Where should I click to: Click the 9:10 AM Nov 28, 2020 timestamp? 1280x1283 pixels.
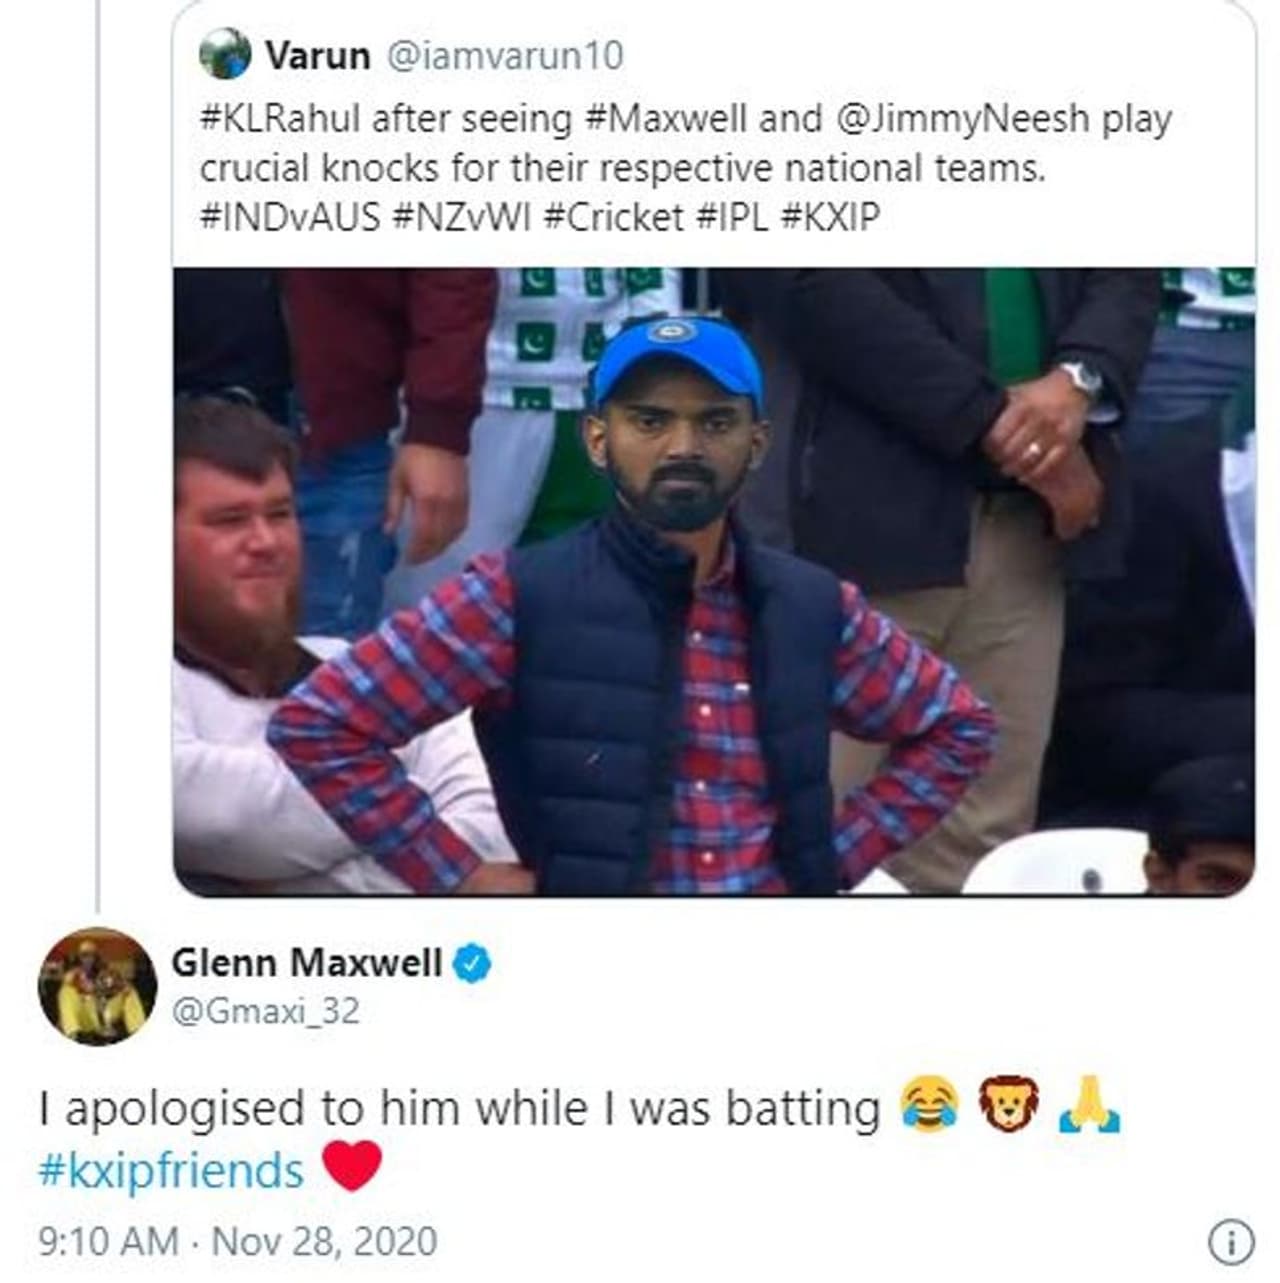pyautogui.click(x=237, y=1241)
